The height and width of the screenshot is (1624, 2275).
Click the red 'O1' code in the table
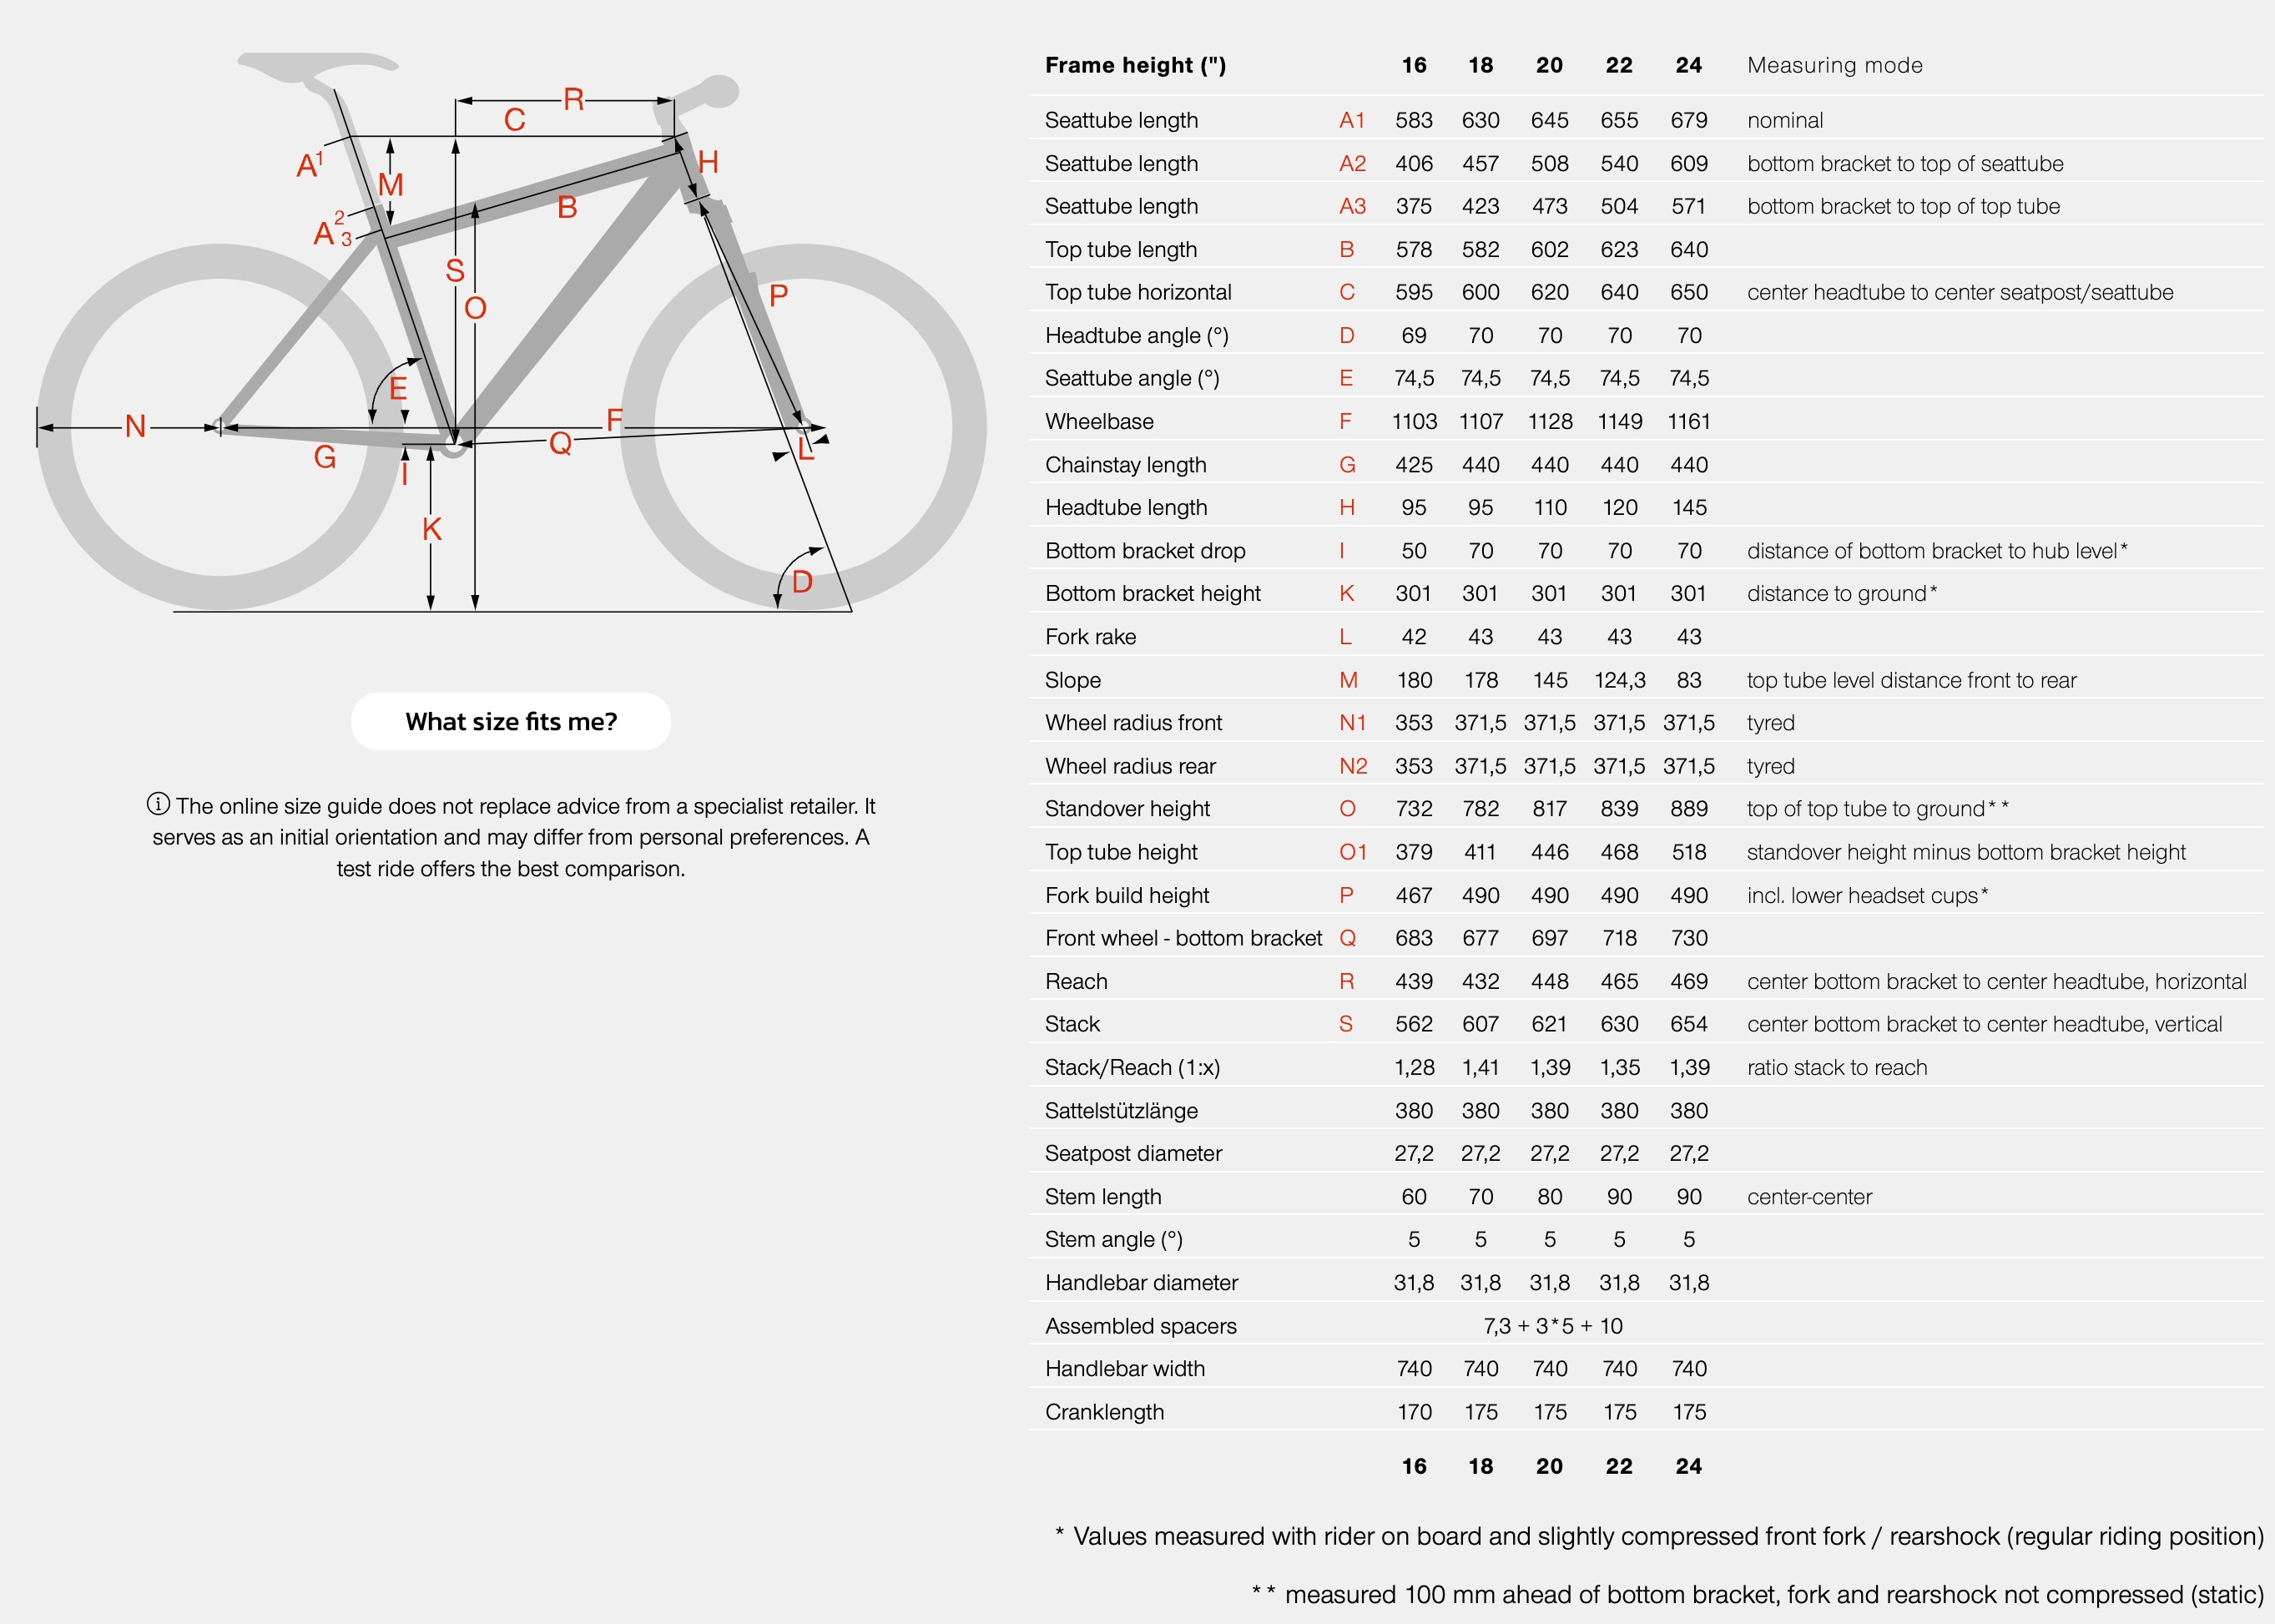point(1353,852)
